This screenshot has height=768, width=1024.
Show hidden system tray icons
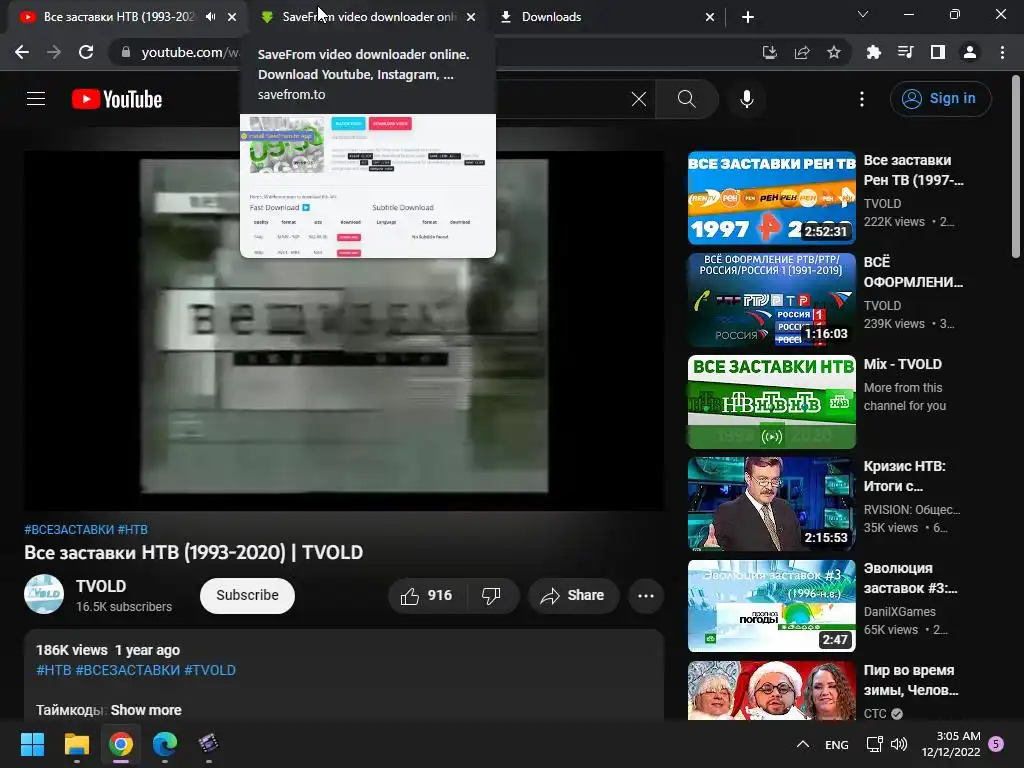(803, 744)
